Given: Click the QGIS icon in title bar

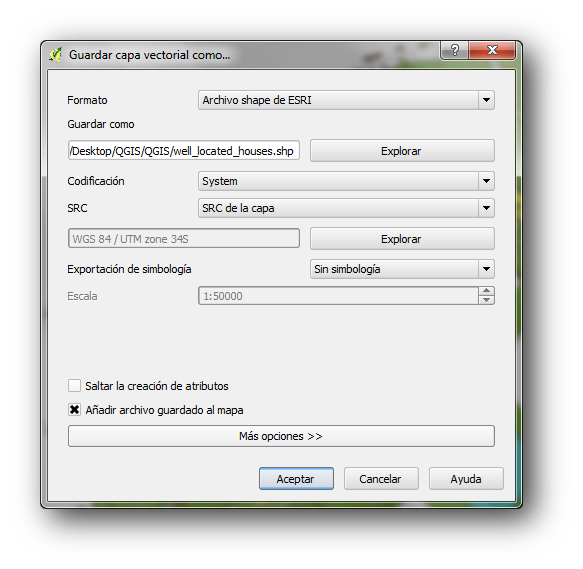Looking at the screenshot, I should point(56,55).
